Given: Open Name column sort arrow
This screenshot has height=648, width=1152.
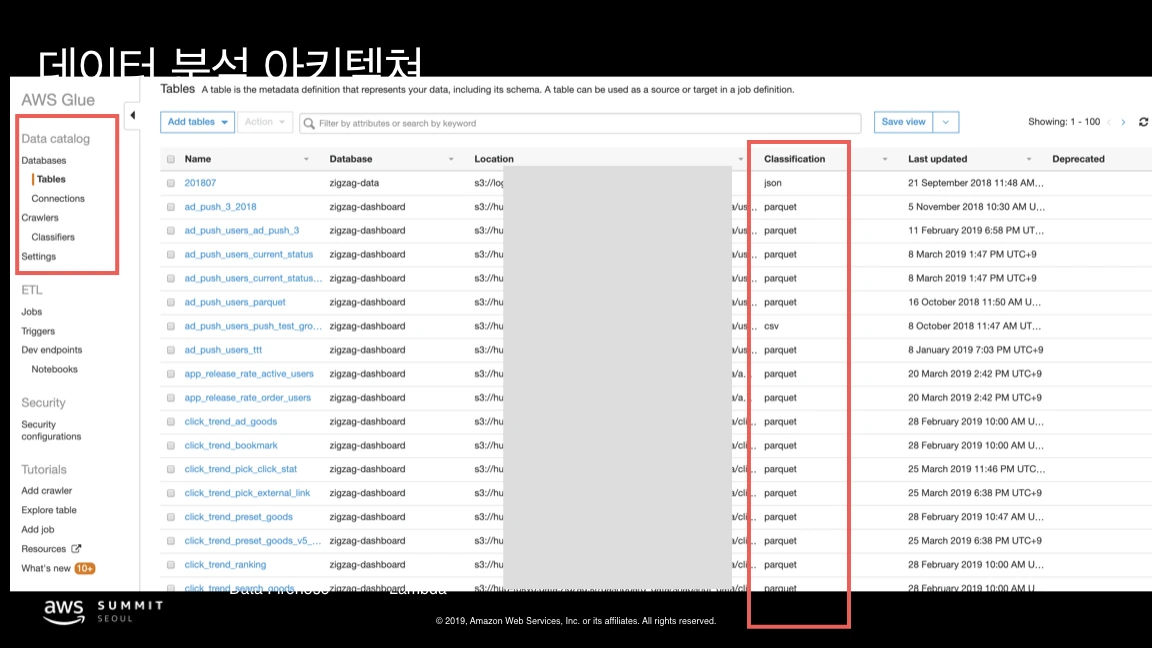Looking at the screenshot, I should (x=306, y=159).
